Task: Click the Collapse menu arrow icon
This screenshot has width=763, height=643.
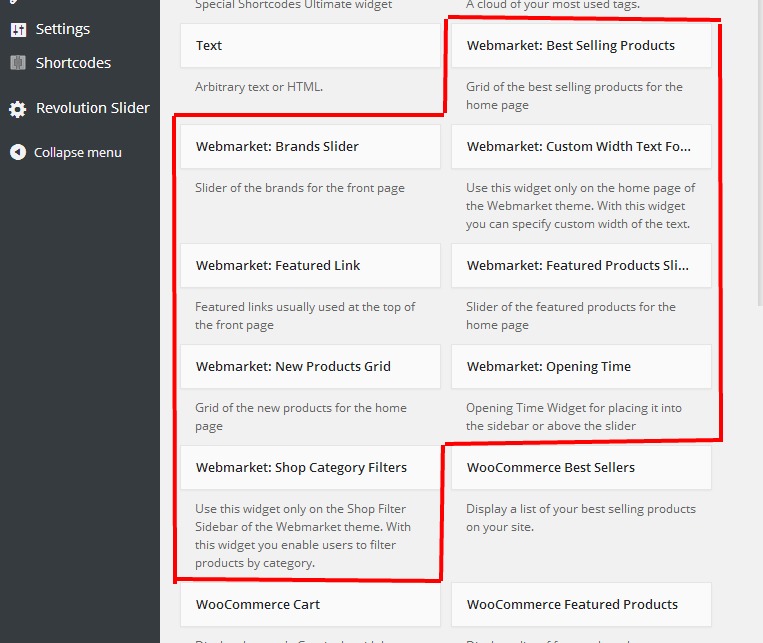Action: click(x=18, y=152)
